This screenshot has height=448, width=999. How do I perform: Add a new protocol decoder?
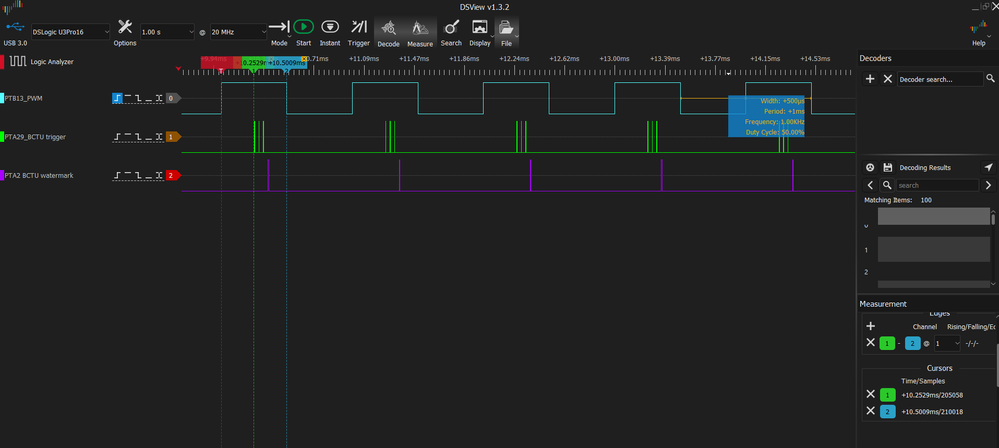point(870,79)
